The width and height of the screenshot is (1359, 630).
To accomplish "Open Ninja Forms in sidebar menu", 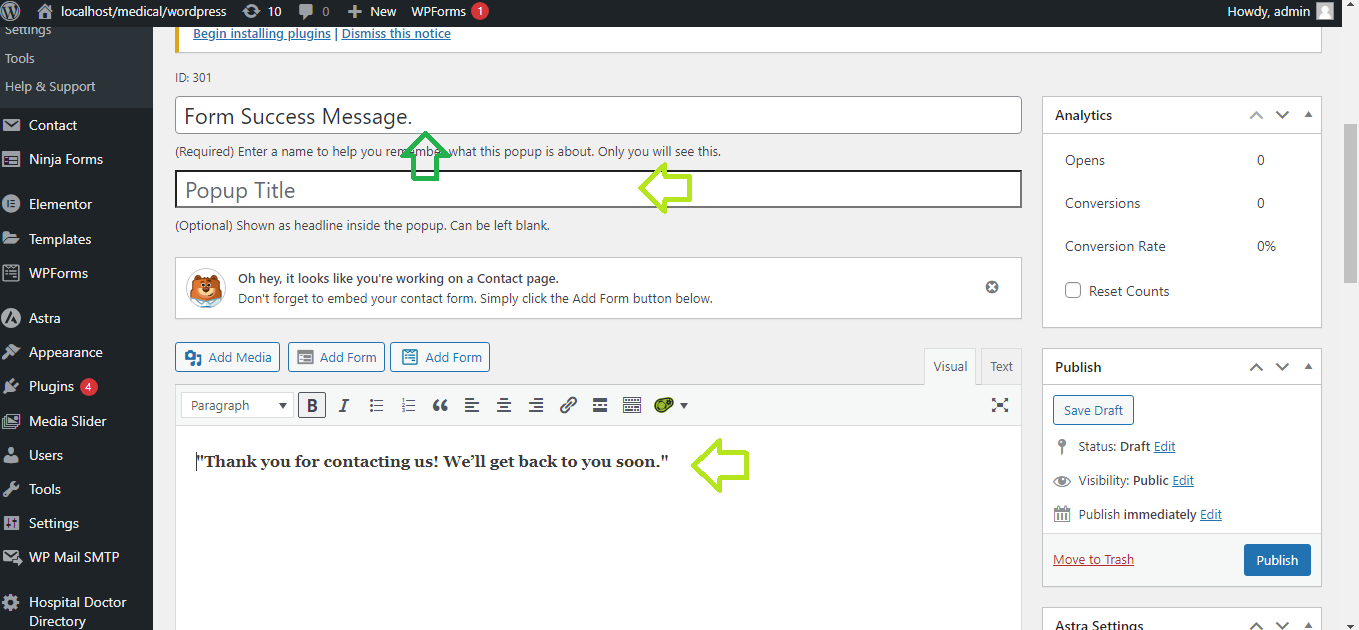I will (x=66, y=159).
